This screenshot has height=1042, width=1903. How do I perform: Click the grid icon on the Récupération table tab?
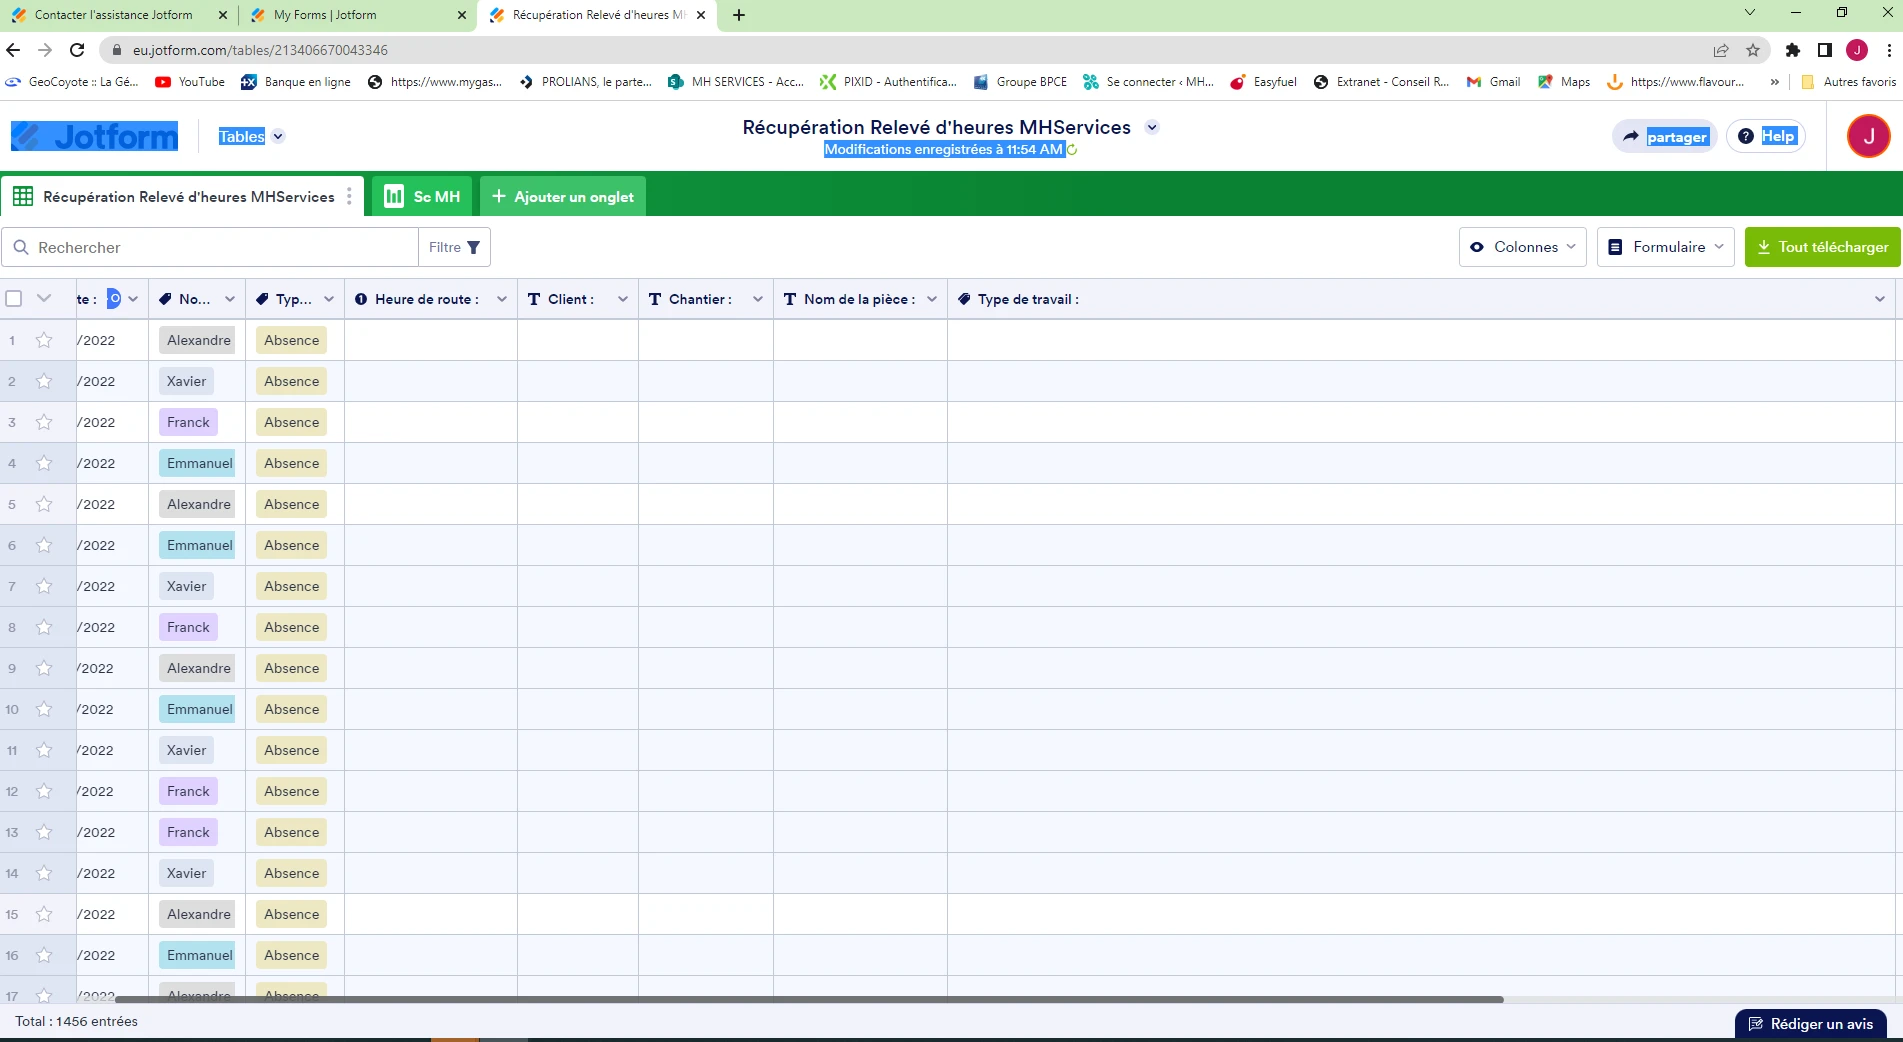point(23,196)
